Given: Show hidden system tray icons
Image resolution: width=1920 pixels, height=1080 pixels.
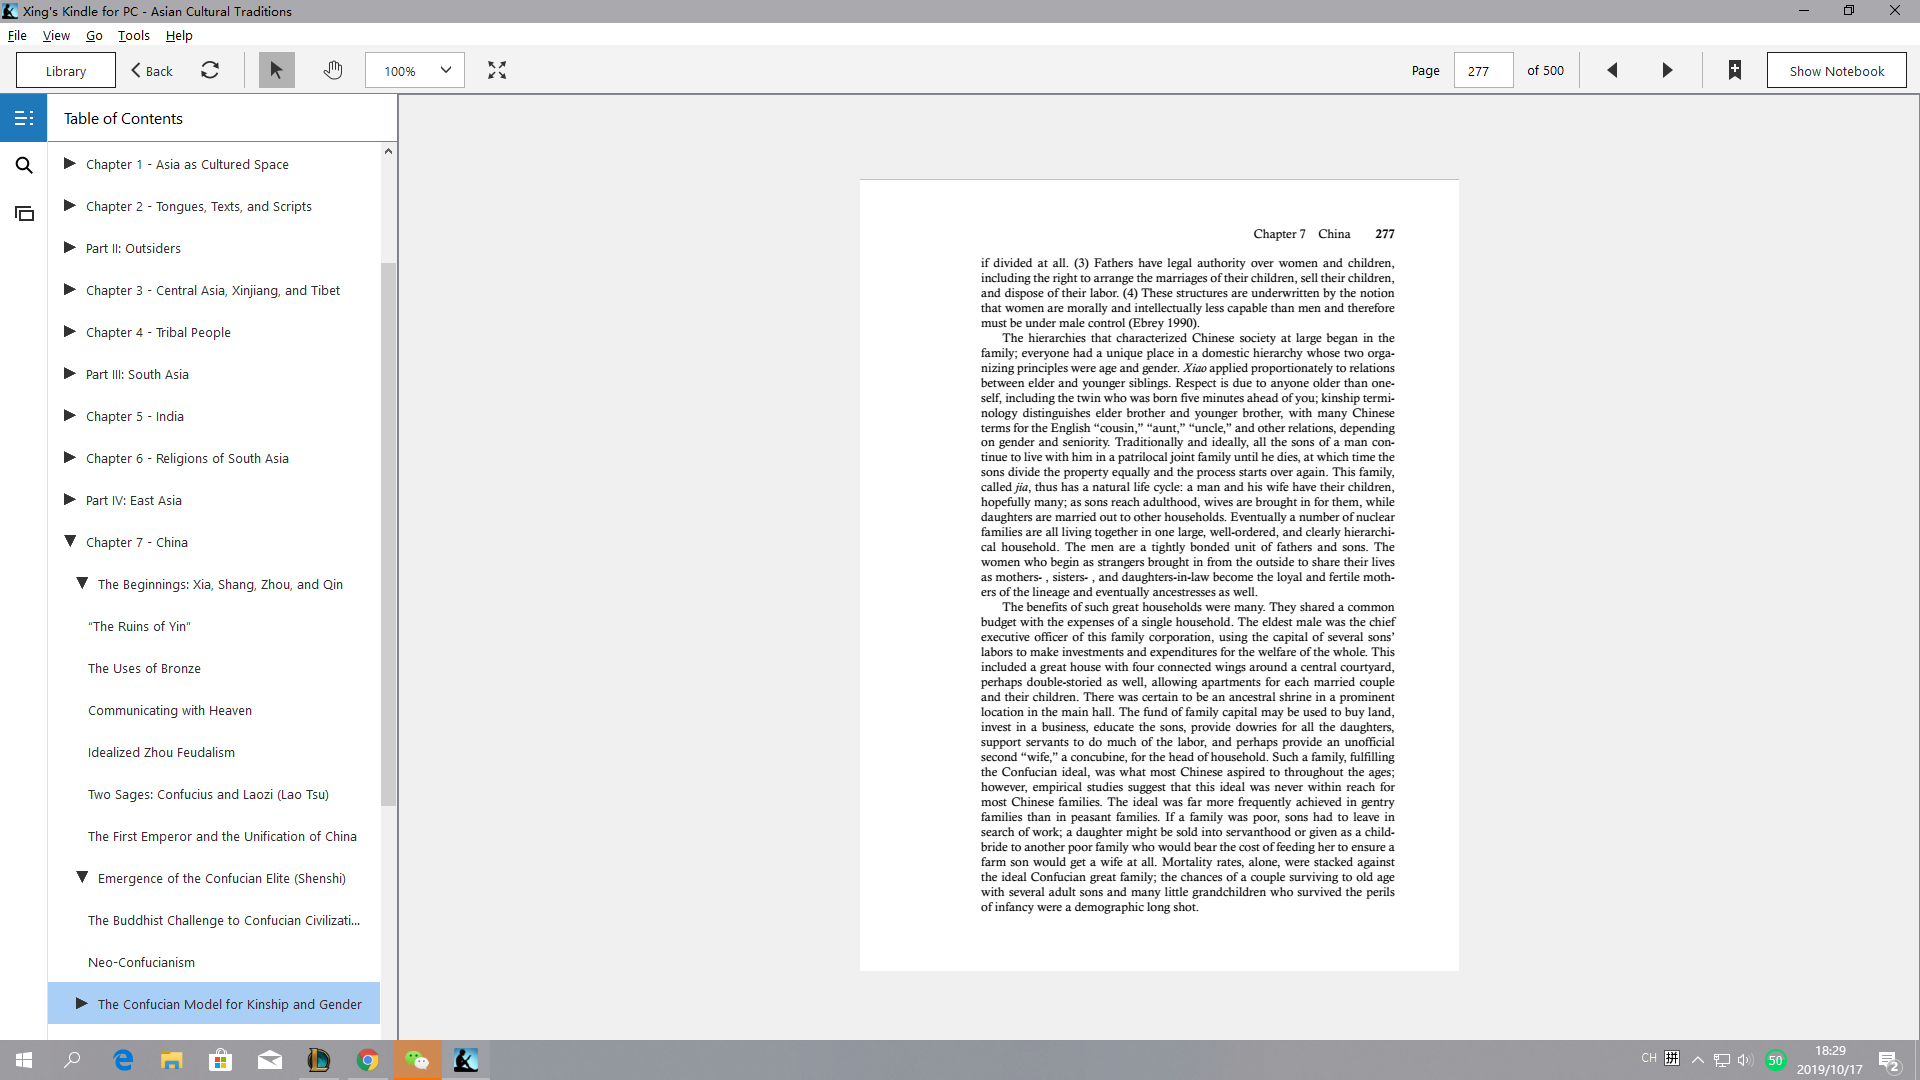Looking at the screenshot, I should click(1698, 1060).
